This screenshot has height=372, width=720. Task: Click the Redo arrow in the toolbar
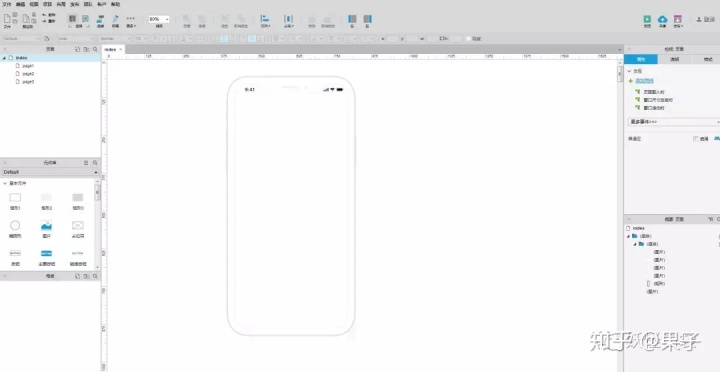click(x=45, y=21)
